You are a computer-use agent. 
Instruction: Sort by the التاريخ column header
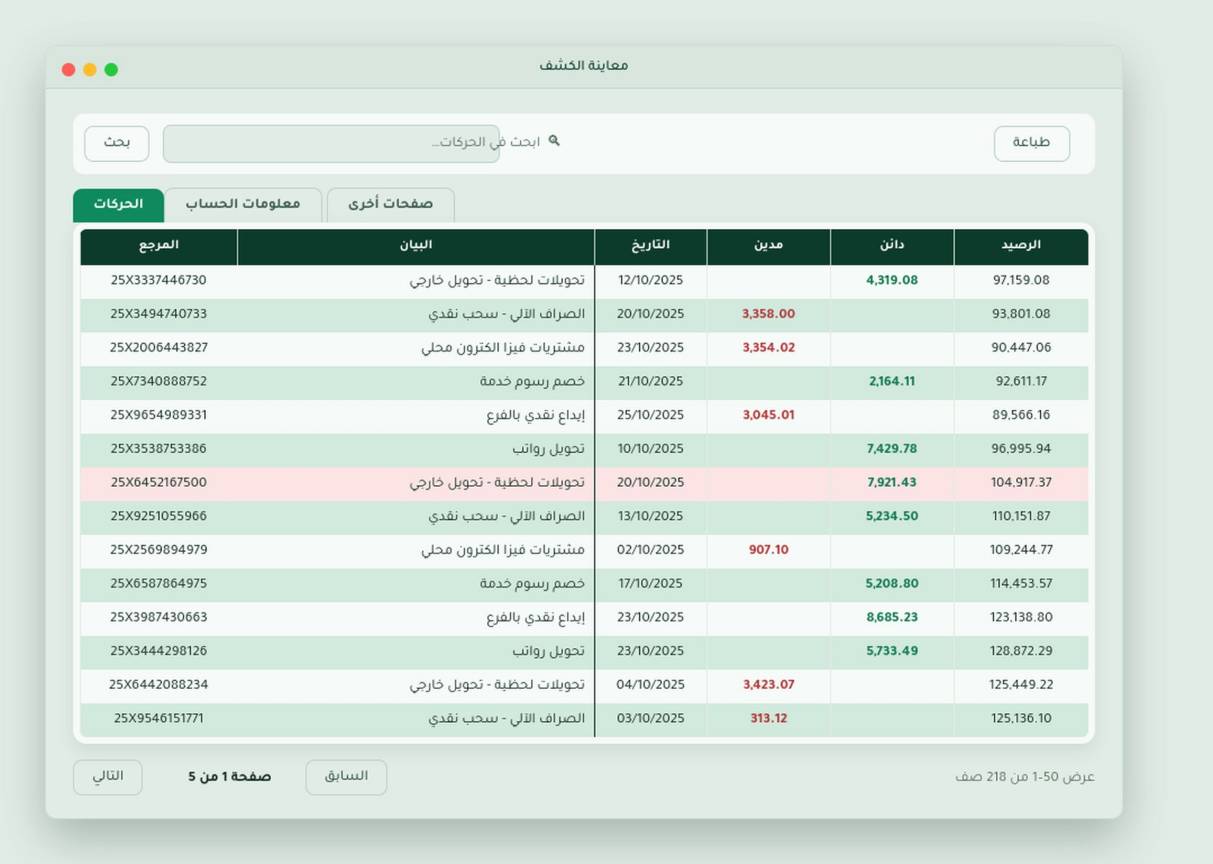point(651,246)
